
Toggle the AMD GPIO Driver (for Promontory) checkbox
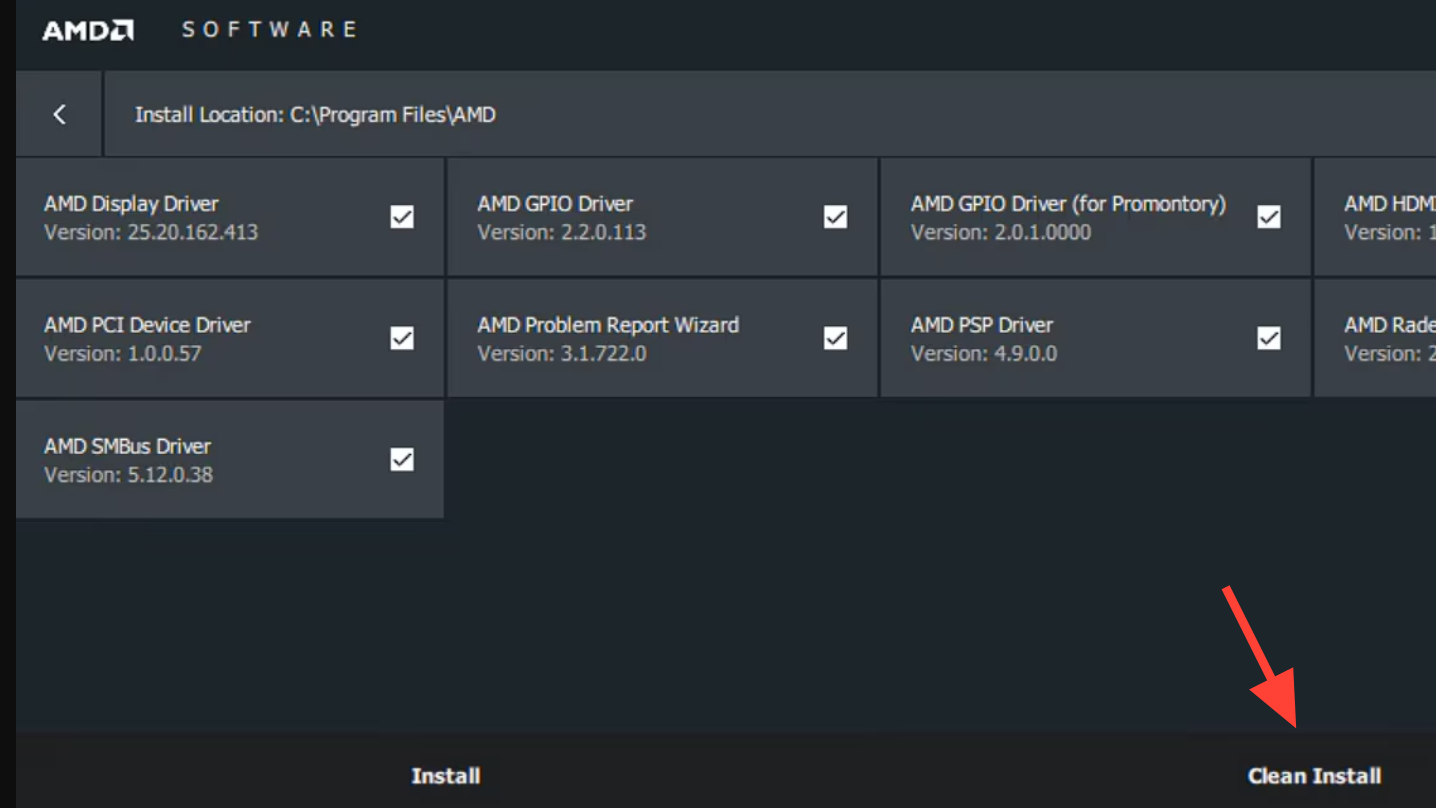pos(1269,217)
